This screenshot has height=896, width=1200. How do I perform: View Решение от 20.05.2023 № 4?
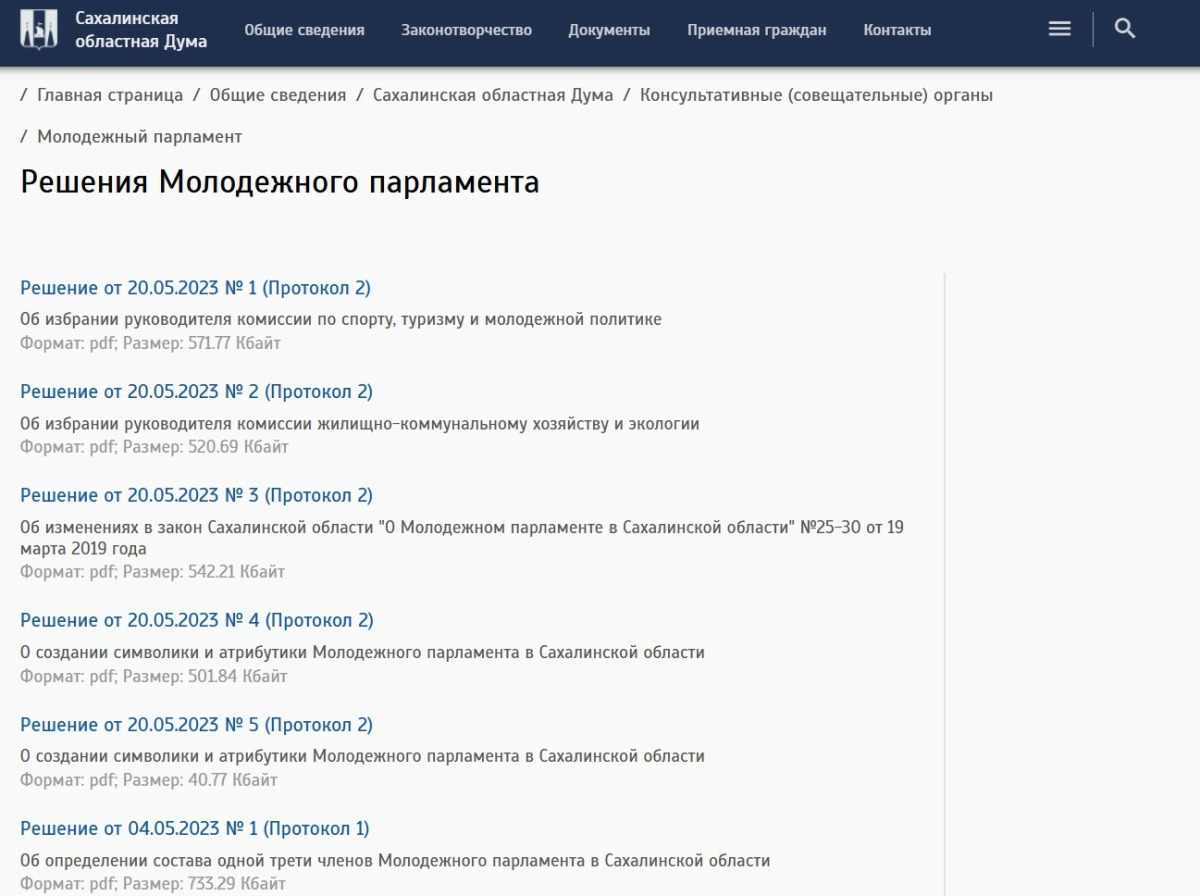coord(196,620)
